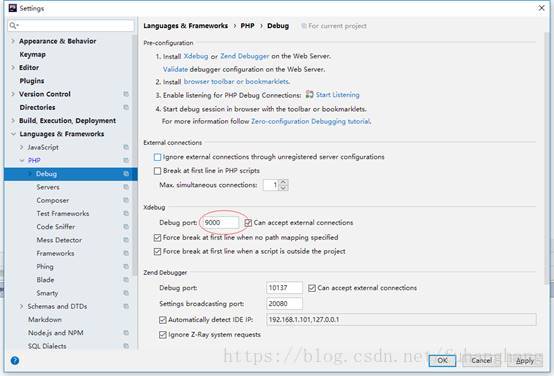Expand the JavaScript node
This screenshot has width=554, height=376.
(x=22, y=147)
